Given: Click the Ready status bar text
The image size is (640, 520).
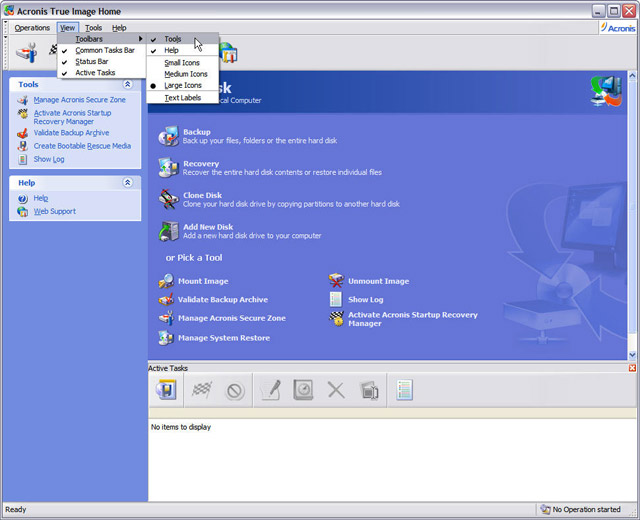Looking at the screenshot, I should [16, 509].
